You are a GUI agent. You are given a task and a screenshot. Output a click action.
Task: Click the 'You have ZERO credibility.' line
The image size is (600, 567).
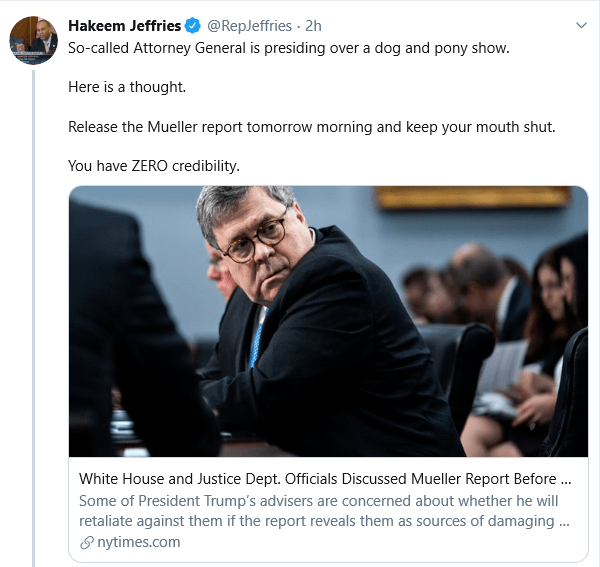[x=154, y=165]
